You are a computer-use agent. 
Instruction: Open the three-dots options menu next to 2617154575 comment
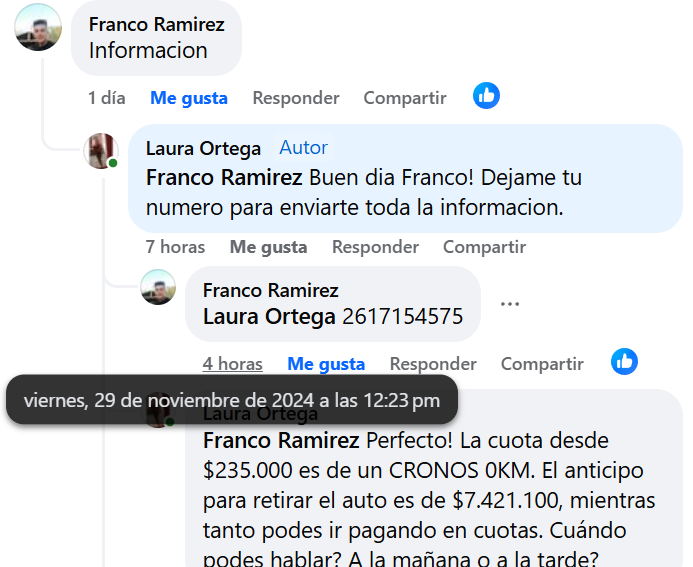coord(510,304)
